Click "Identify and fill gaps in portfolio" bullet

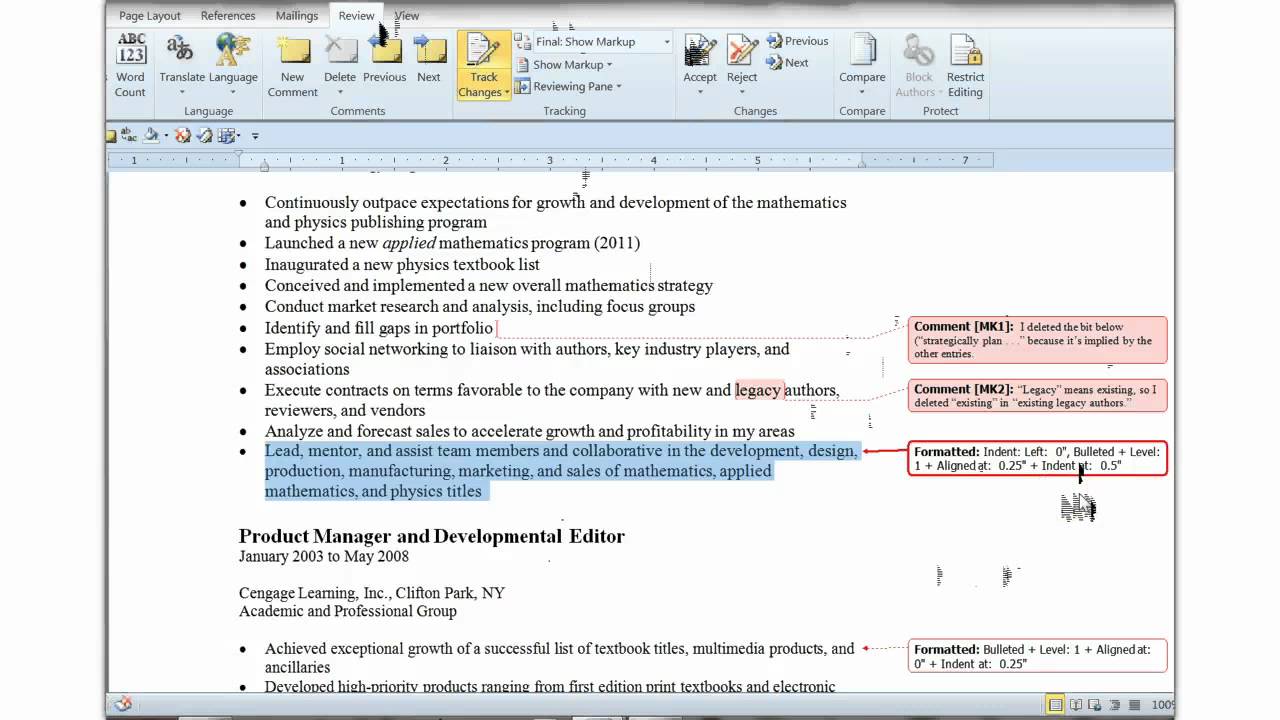378,328
